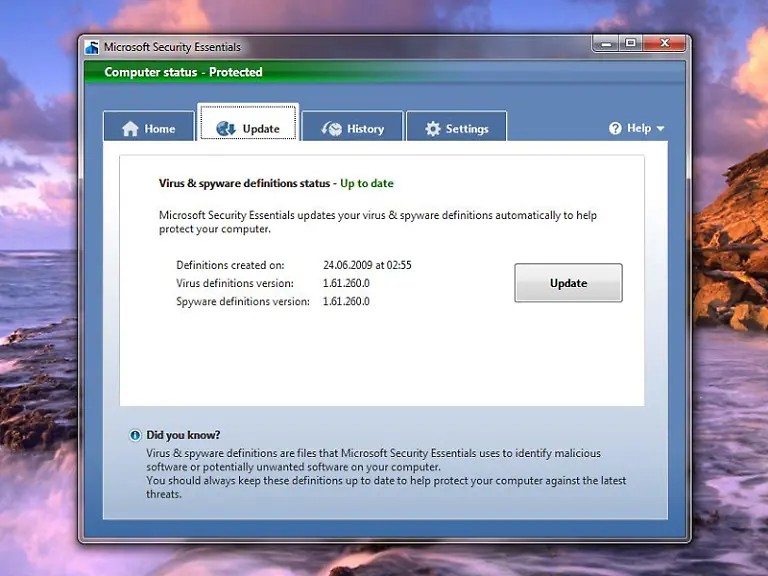Image resolution: width=768 pixels, height=576 pixels.
Task: Click the virus definitions version number
Action: tap(346, 283)
